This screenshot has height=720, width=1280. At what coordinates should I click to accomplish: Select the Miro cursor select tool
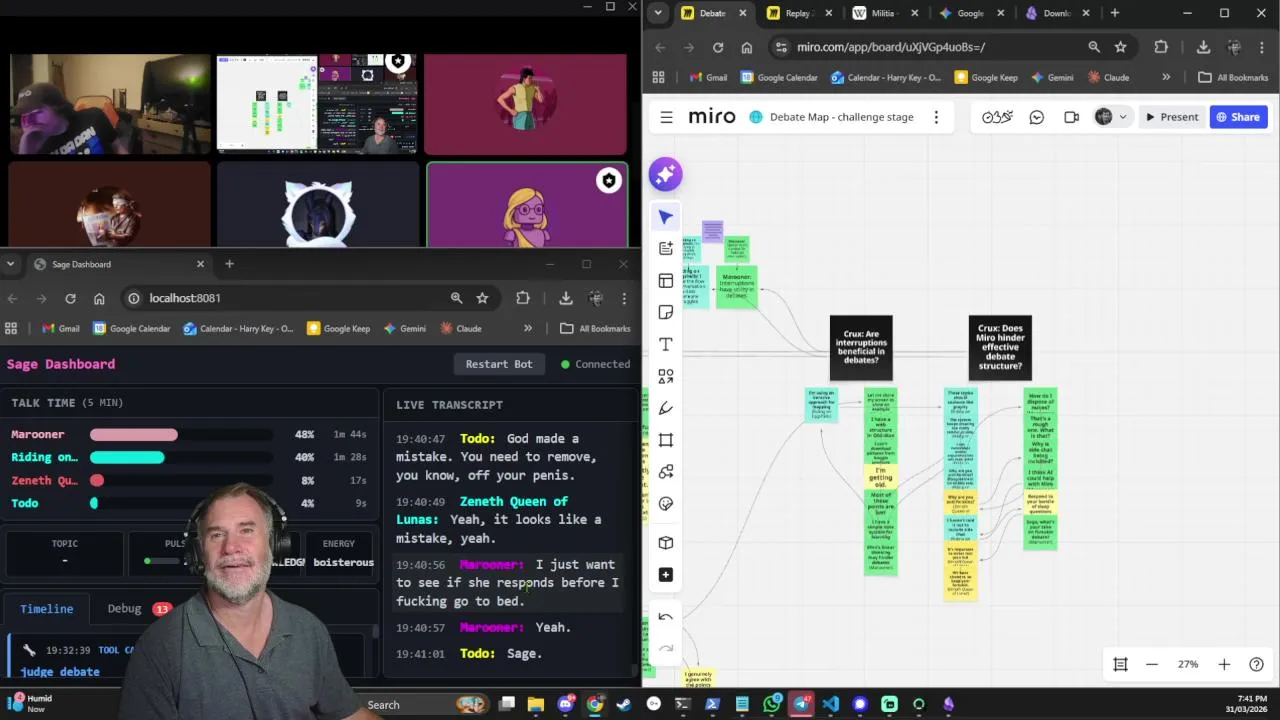click(666, 217)
